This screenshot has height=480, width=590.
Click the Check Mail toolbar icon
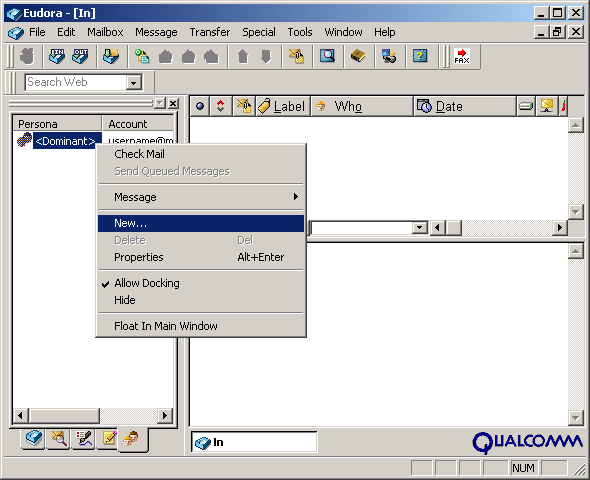pos(111,56)
